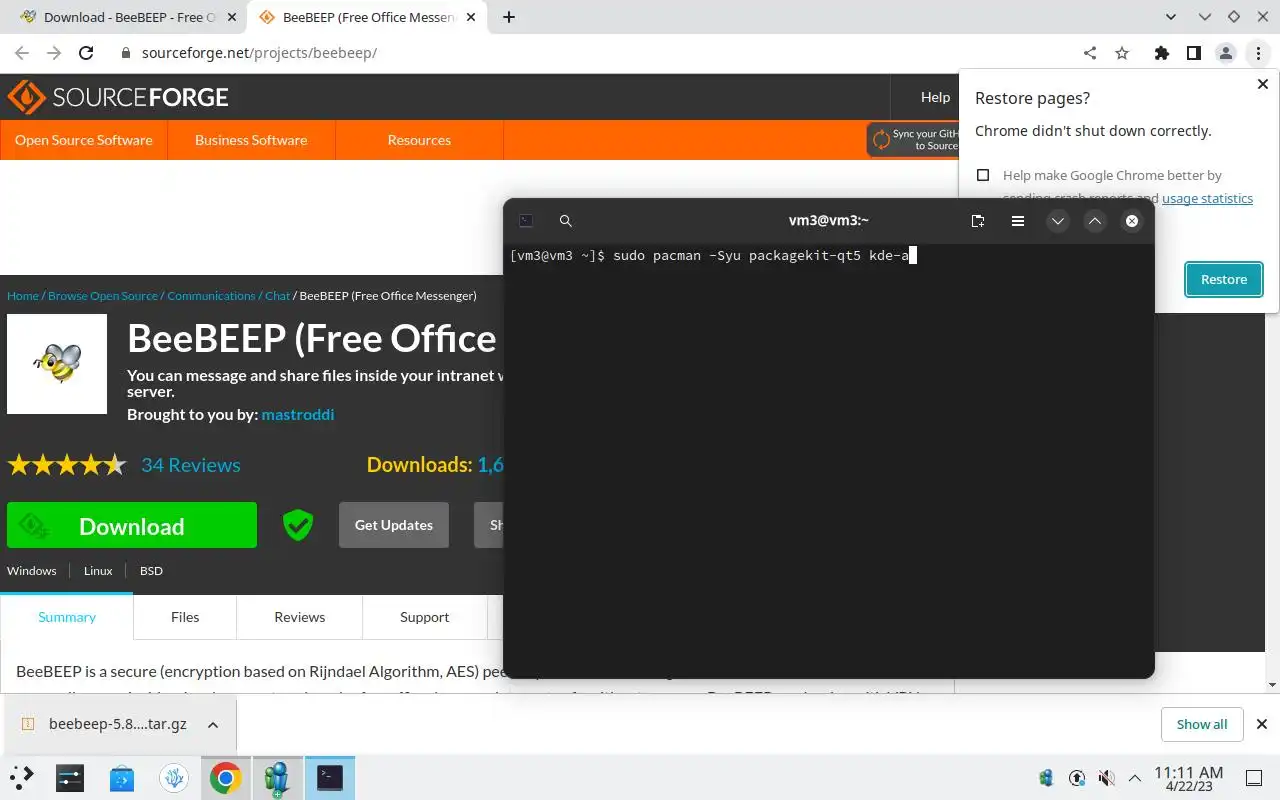The image size is (1280, 800).
Task: Switch to the Reviews tab
Action: 300,617
